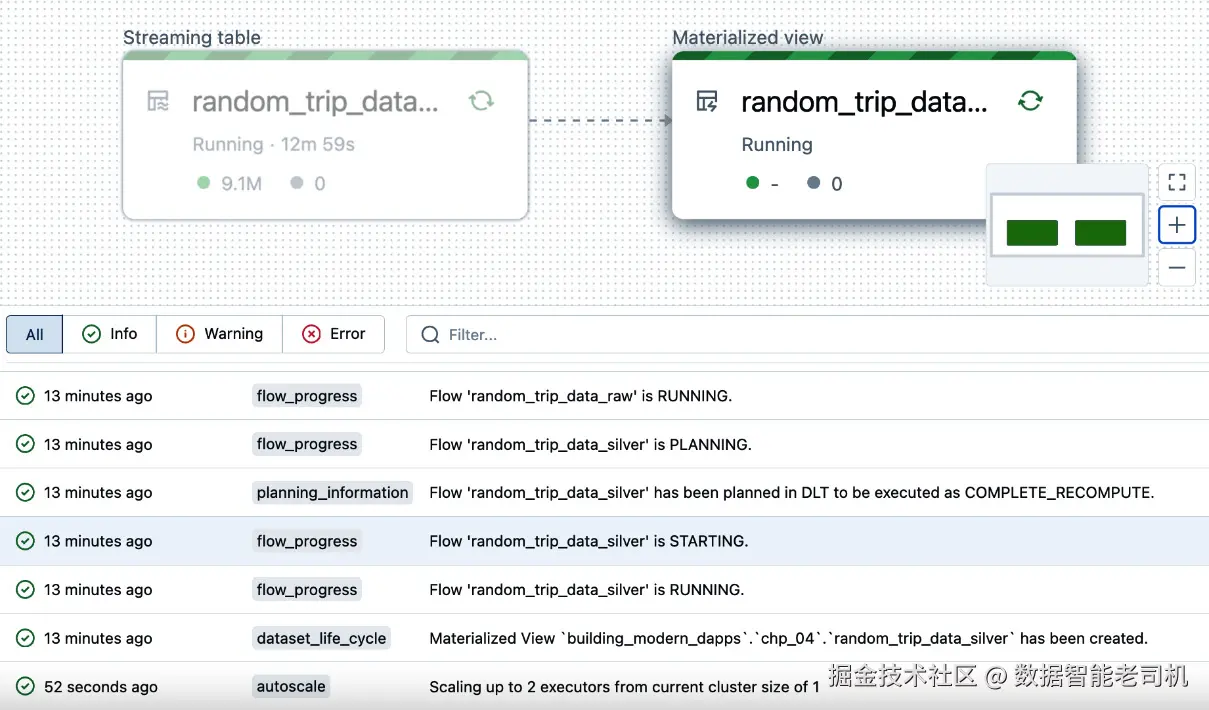1209x710 pixels.
Task: Click the flow_progress tag on the random_trip_data_raw row
Action: pos(307,396)
